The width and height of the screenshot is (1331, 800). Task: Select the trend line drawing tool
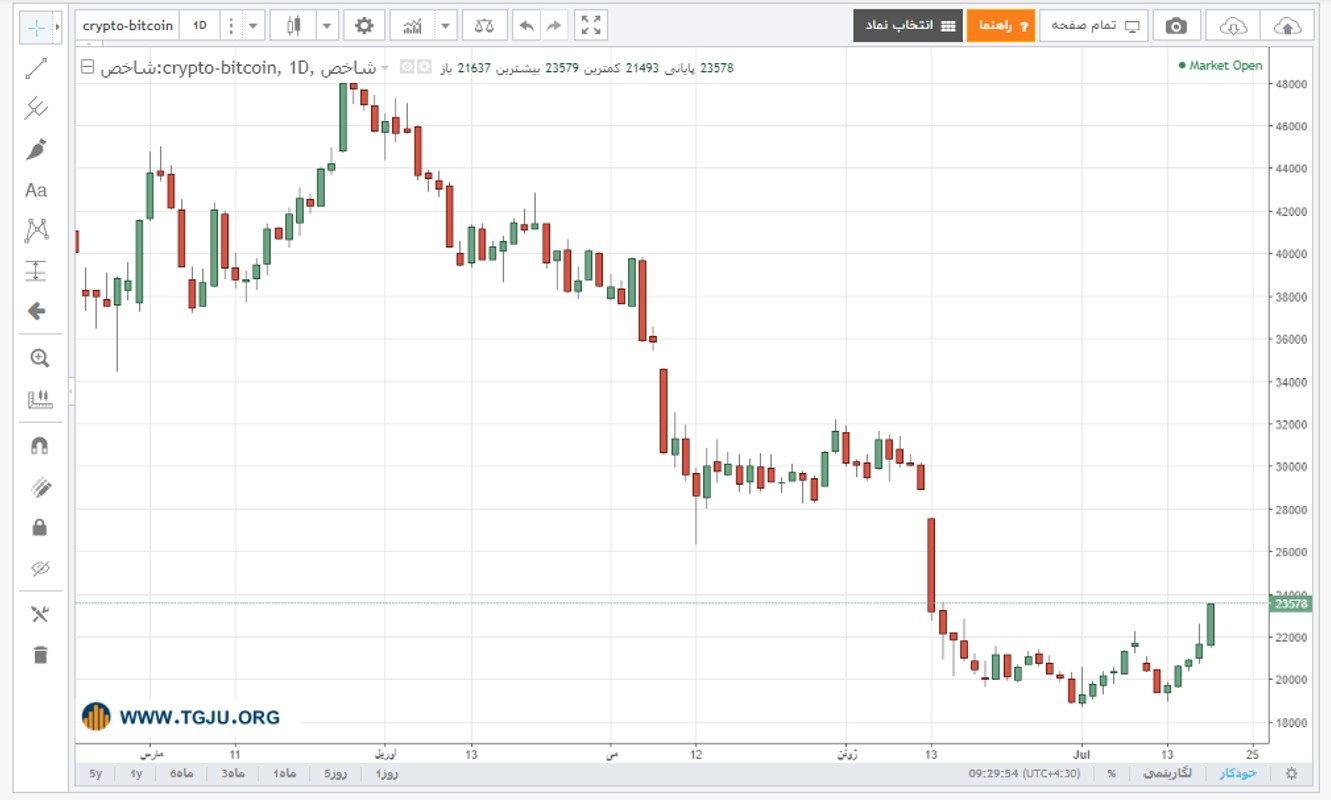coord(36,69)
